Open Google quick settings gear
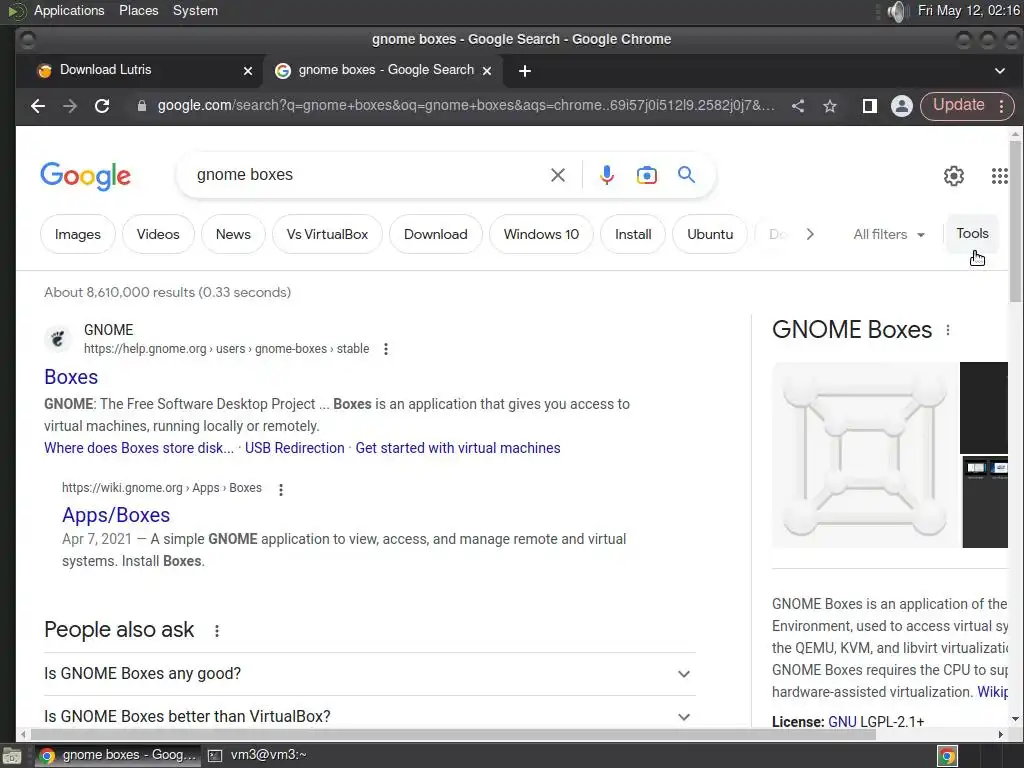The width and height of the screenshot is (1024, 768). coord(953,176)
